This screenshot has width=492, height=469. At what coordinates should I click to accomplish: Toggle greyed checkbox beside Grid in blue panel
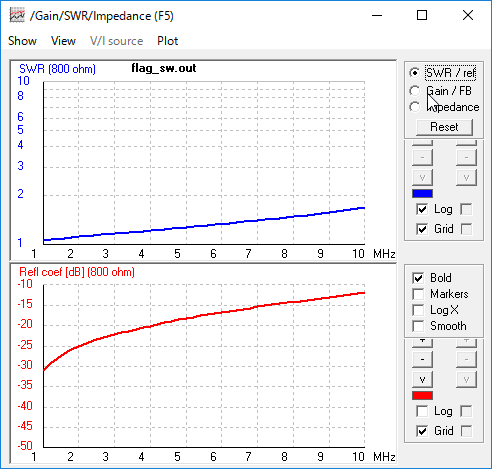466,229
